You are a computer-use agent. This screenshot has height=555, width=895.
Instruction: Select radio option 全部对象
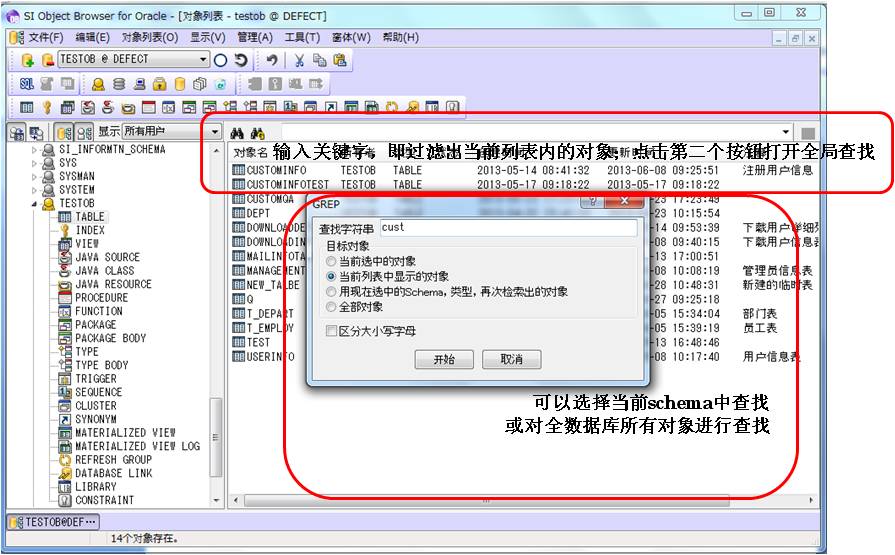pos(331,307)
